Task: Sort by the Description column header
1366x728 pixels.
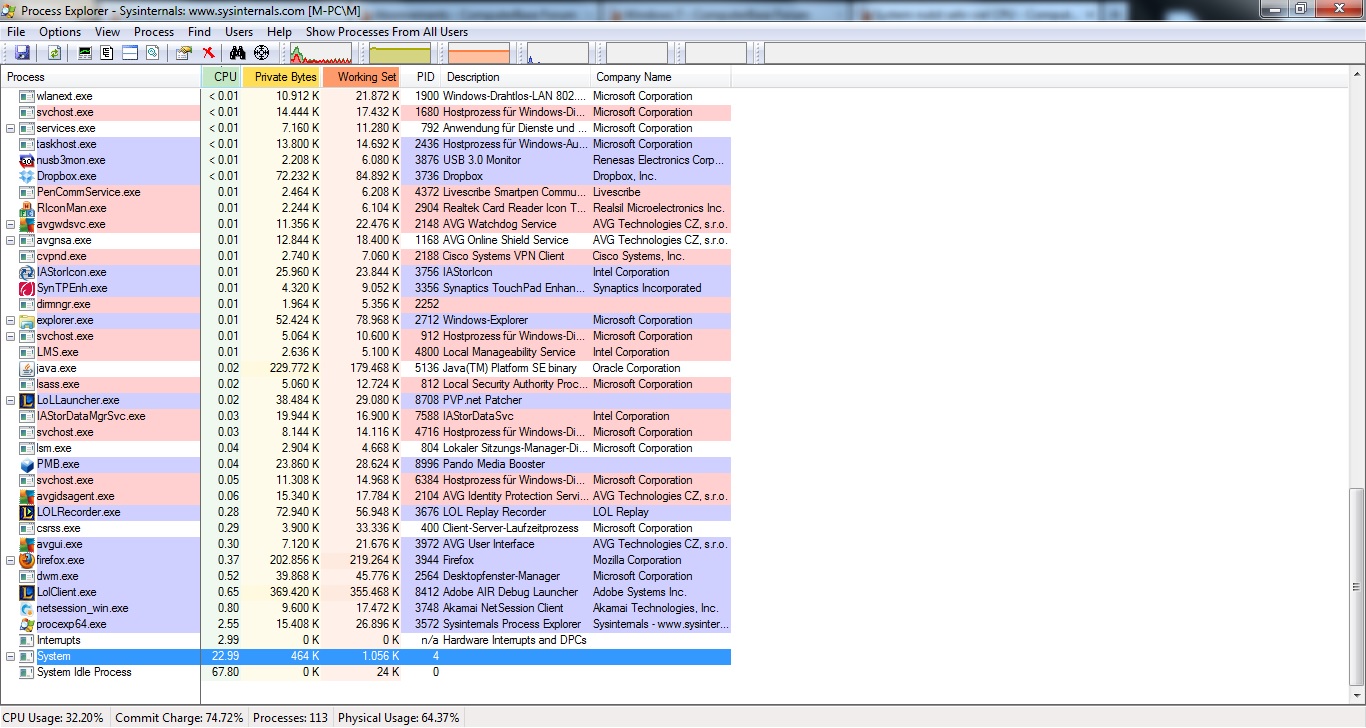Action: point(515,77)
